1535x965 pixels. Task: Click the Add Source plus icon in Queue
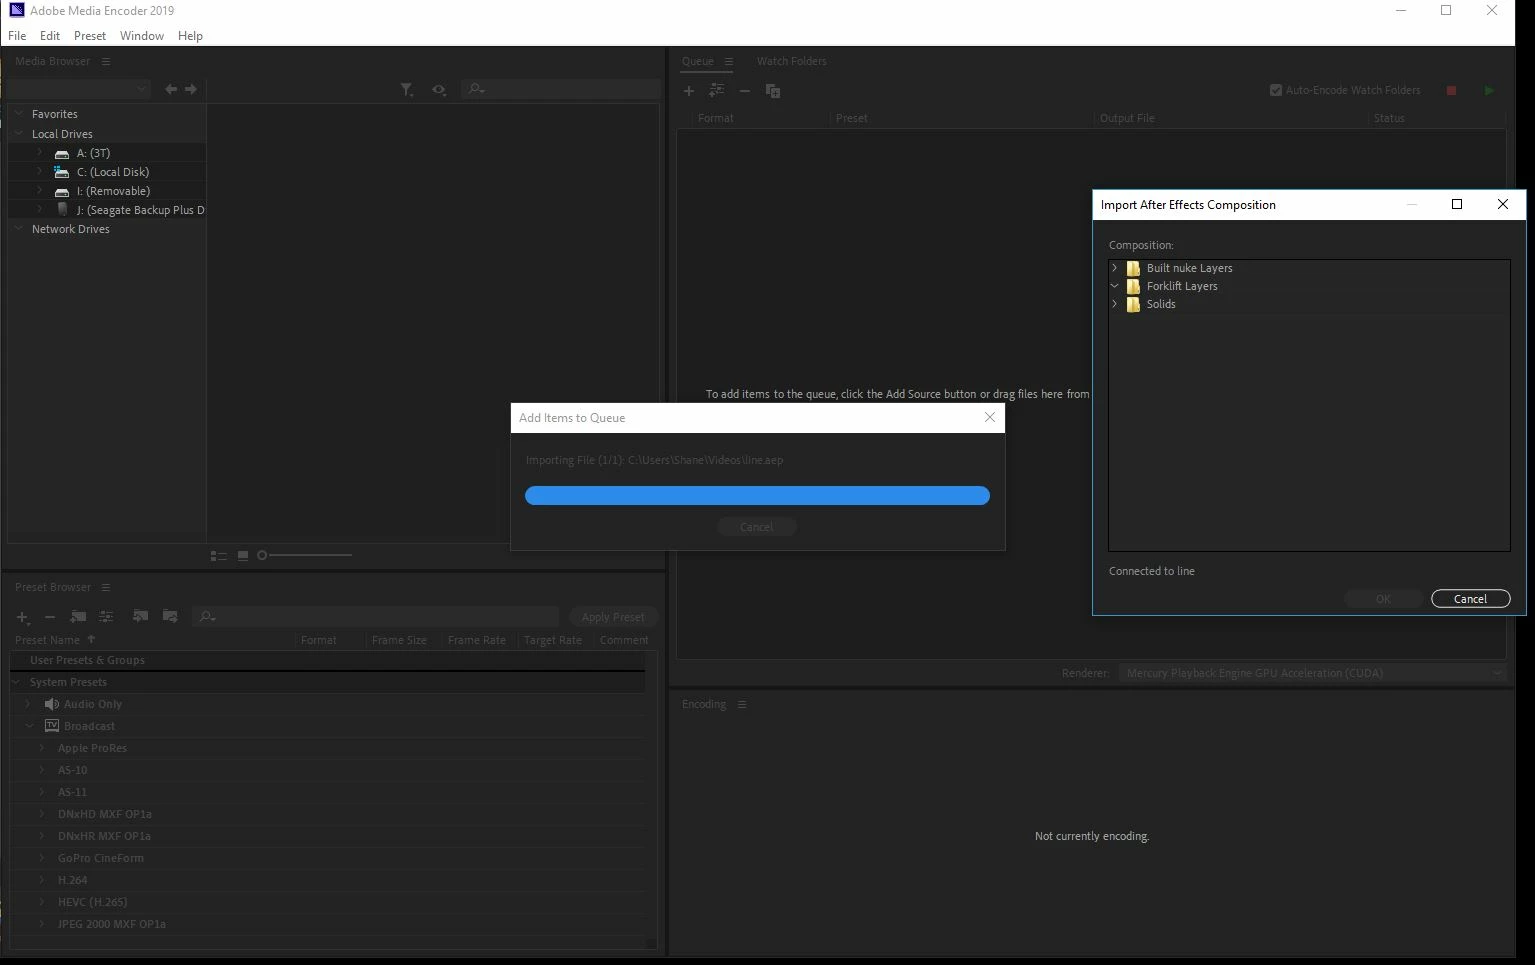tap(688, 91)
